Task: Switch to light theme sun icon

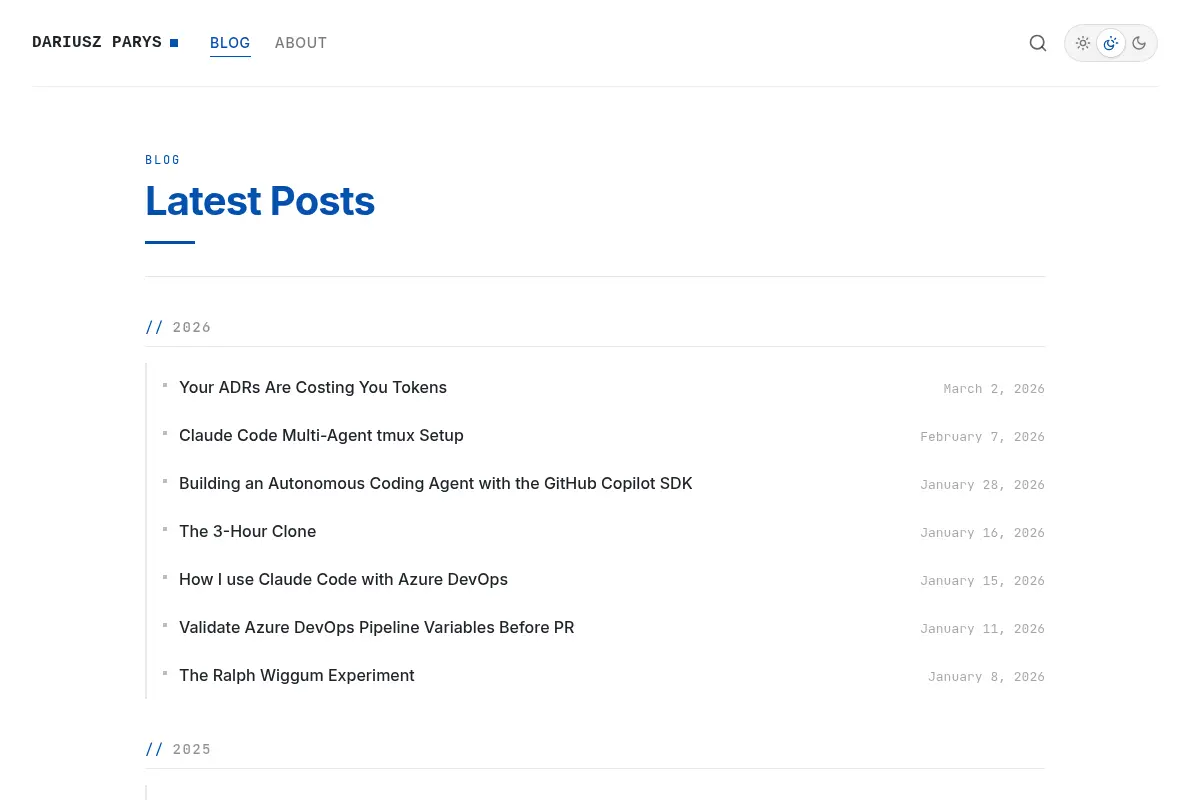Action: click(1083, 43)
